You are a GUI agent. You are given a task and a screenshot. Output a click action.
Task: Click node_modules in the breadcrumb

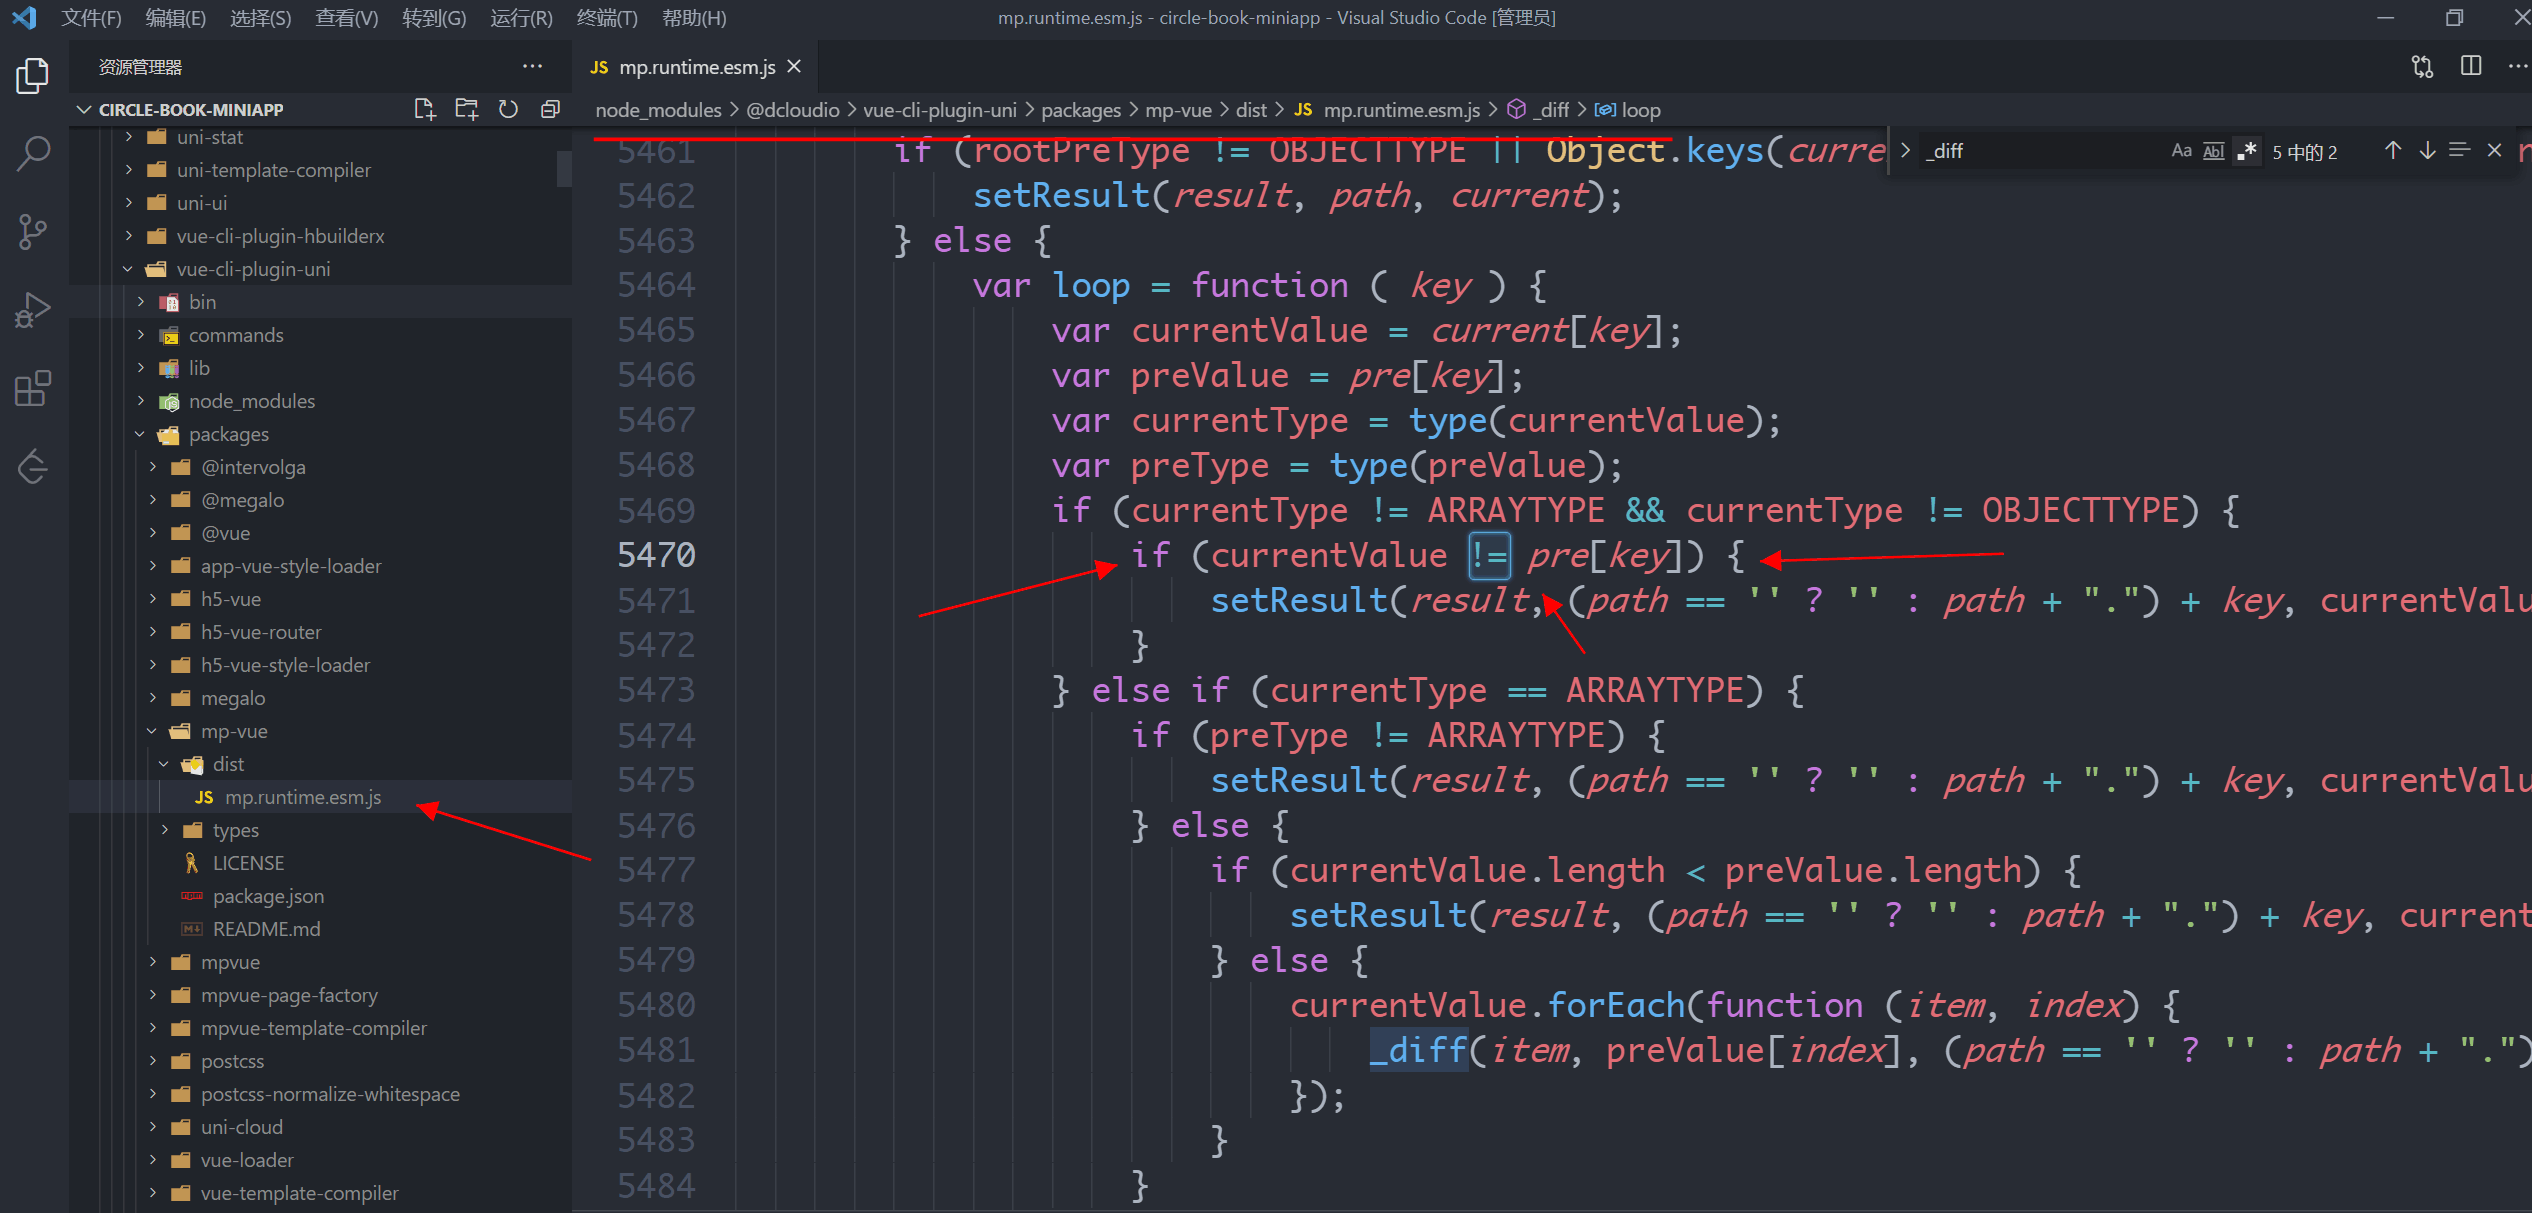[x=658, y=110]
